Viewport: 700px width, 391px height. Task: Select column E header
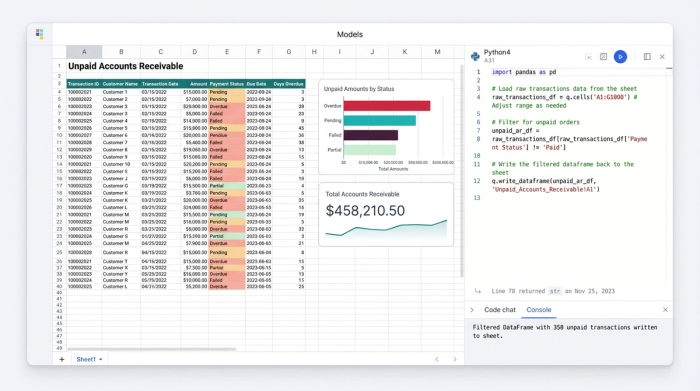pos(227,52)
